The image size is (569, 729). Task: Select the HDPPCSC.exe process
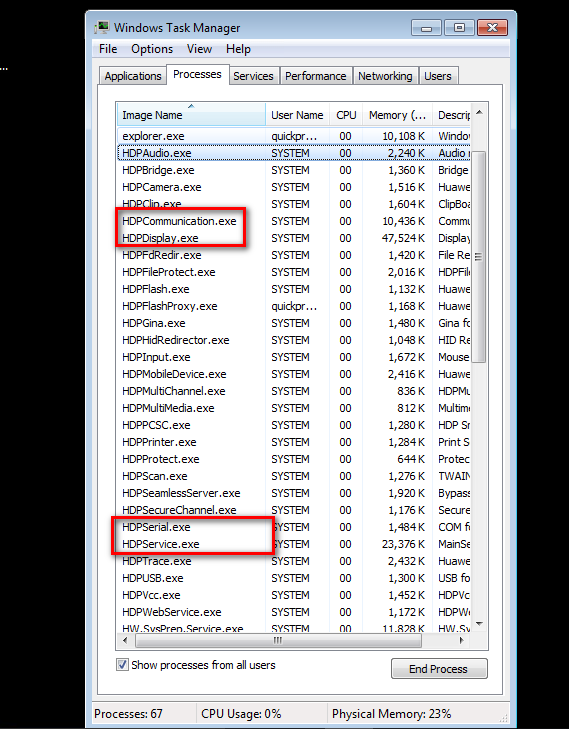294,425
